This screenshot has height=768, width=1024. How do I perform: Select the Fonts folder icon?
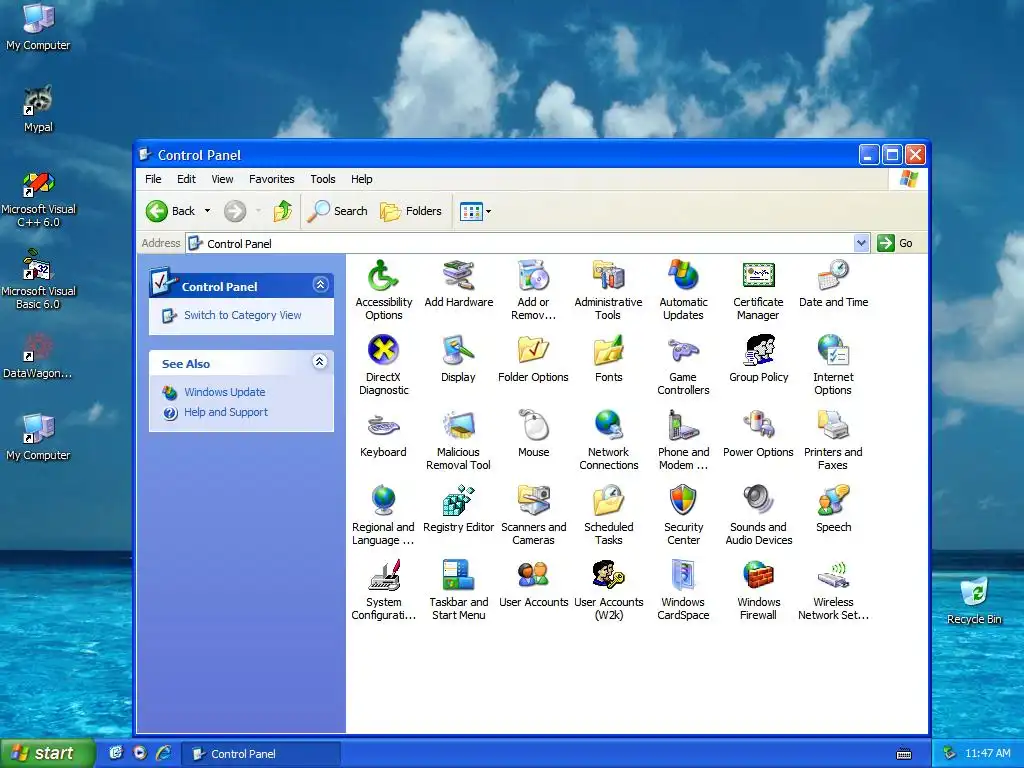click(x=609, y=351)
